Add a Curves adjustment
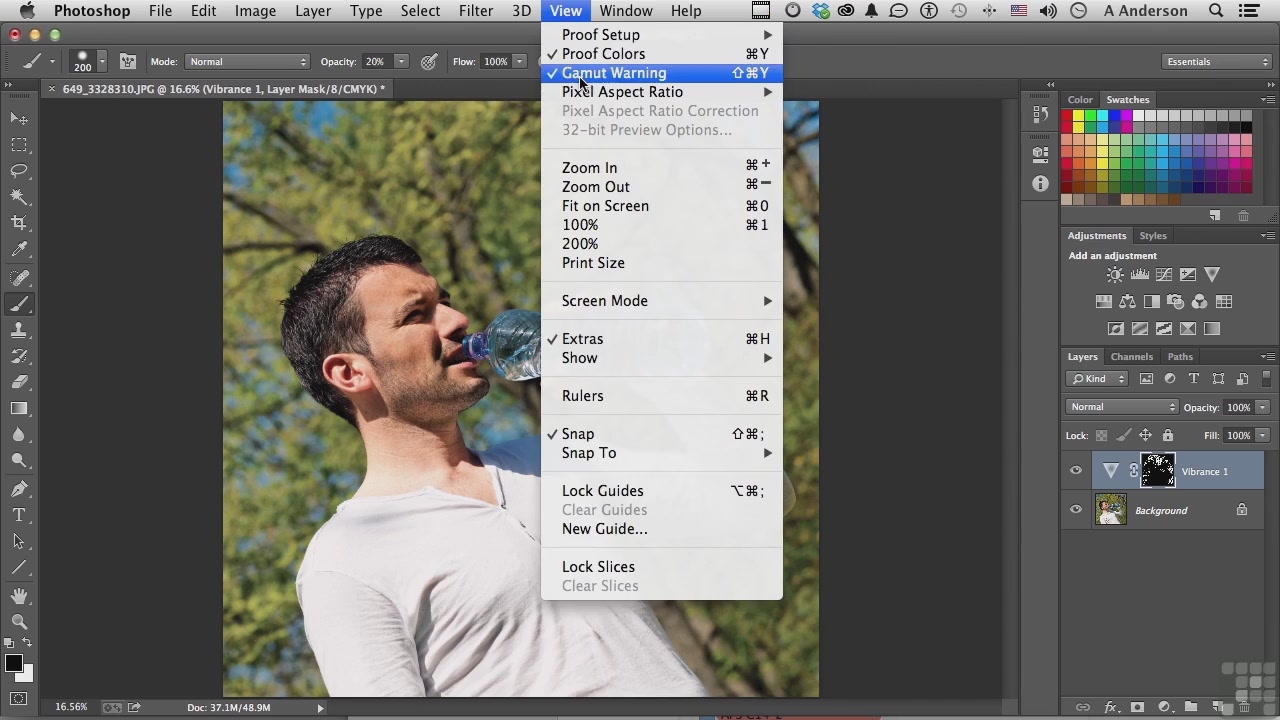 1164,275
